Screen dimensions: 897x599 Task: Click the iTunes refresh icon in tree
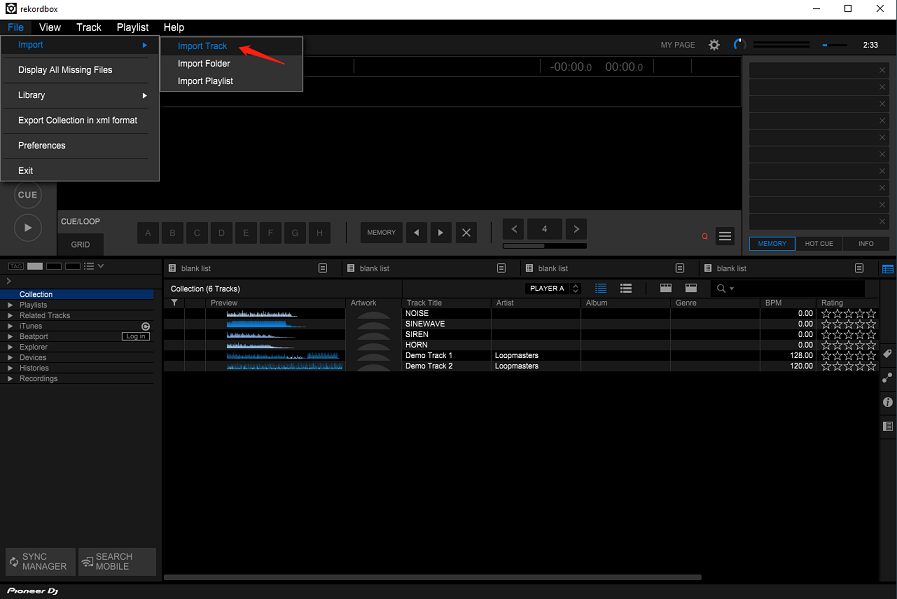click(146, 326)
